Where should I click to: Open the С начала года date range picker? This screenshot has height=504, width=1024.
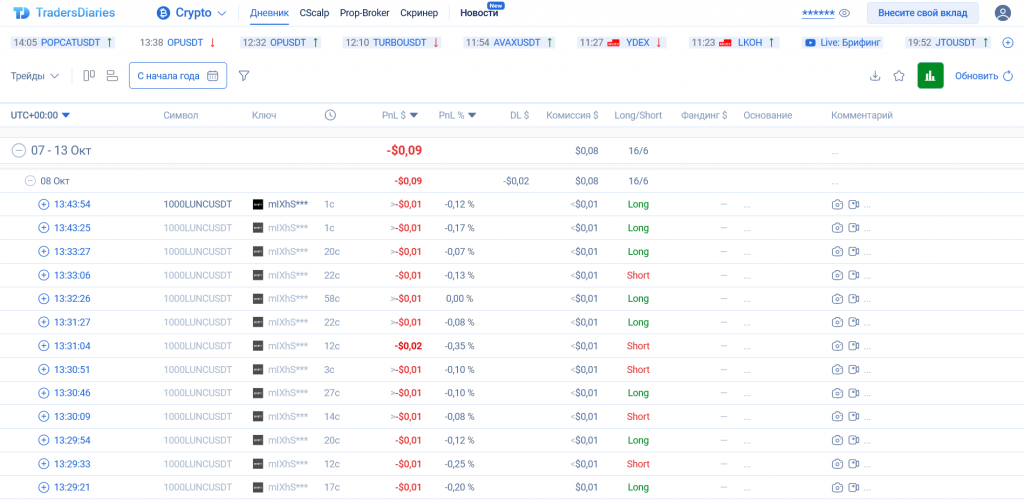(177, 76)
